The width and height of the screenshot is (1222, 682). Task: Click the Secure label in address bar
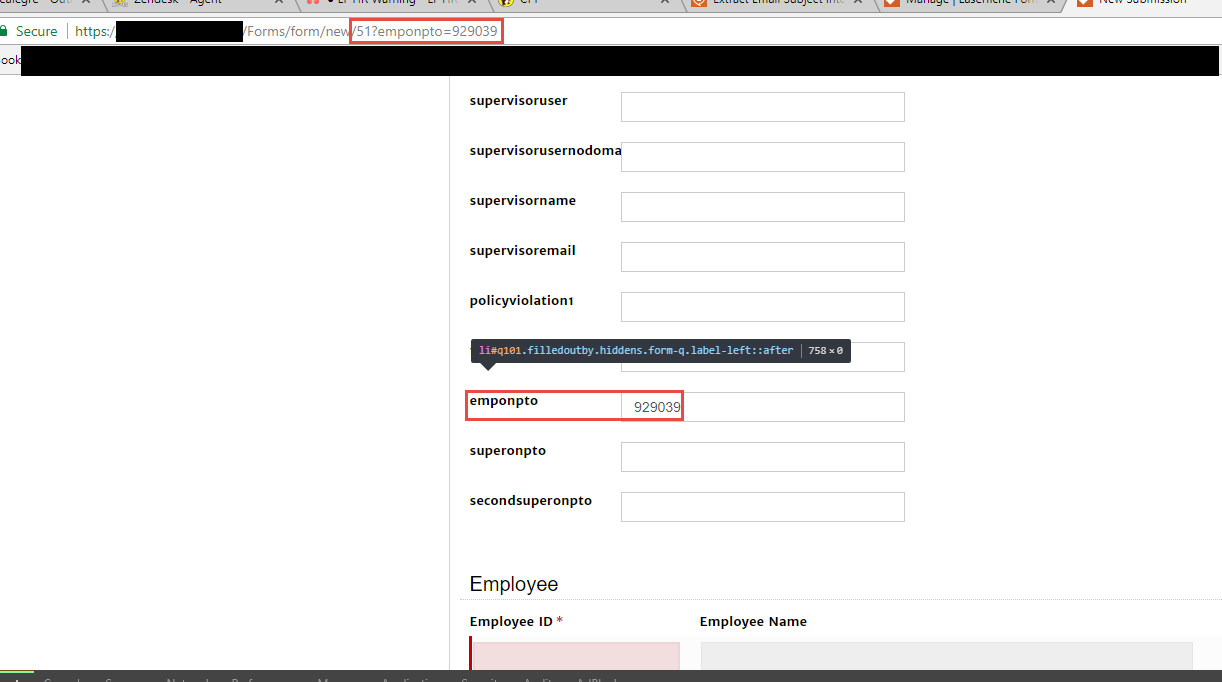click(37, 31)
